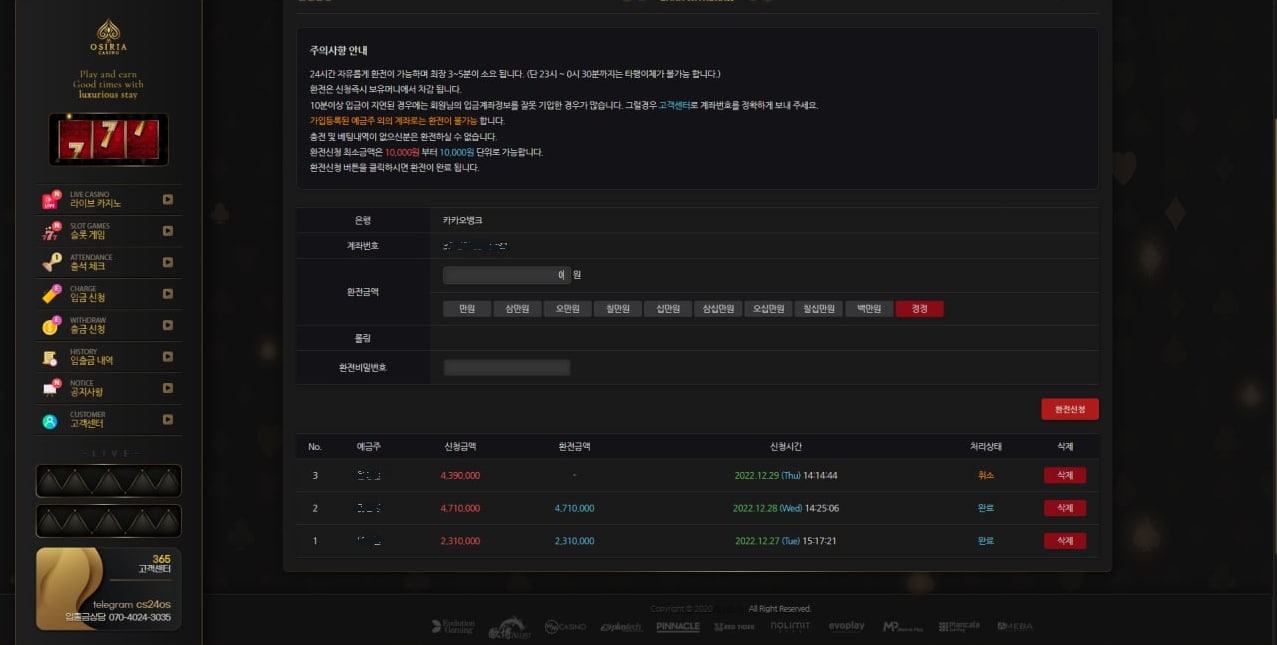Click the Attendance stamp icon
The image size is (1277, 645).
(x=51, y=263)
